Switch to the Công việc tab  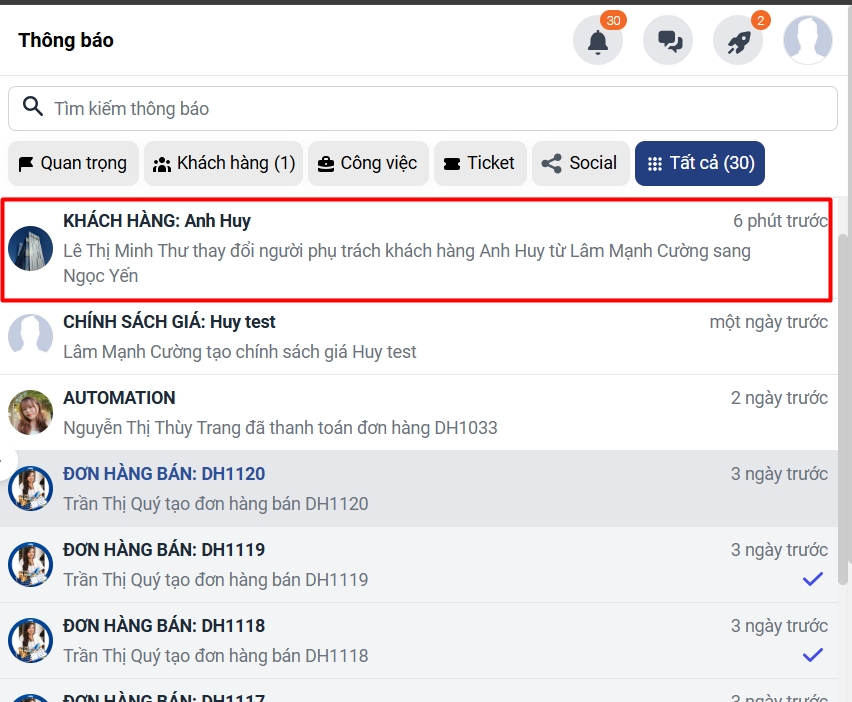[368, 163]
